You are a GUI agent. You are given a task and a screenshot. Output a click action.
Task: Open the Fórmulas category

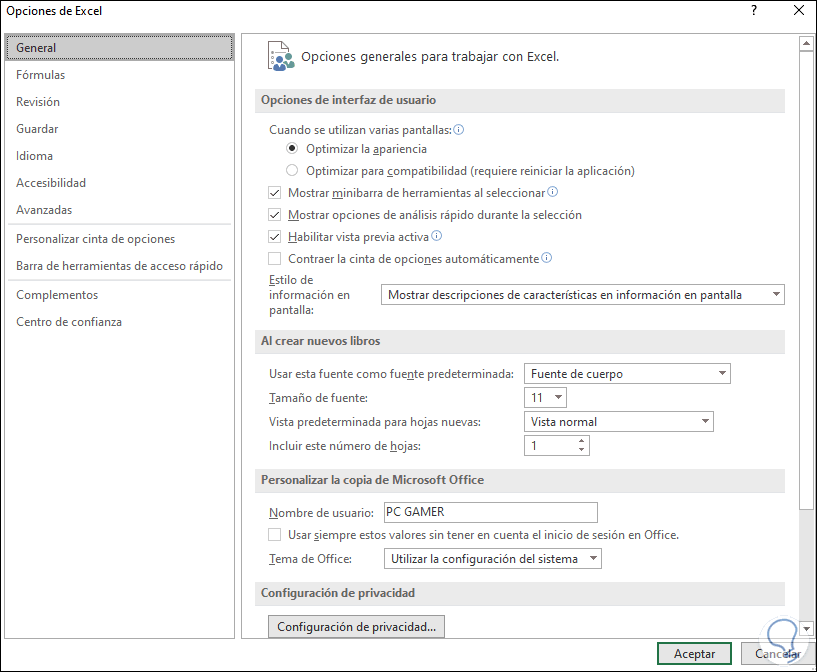point(119,74)
